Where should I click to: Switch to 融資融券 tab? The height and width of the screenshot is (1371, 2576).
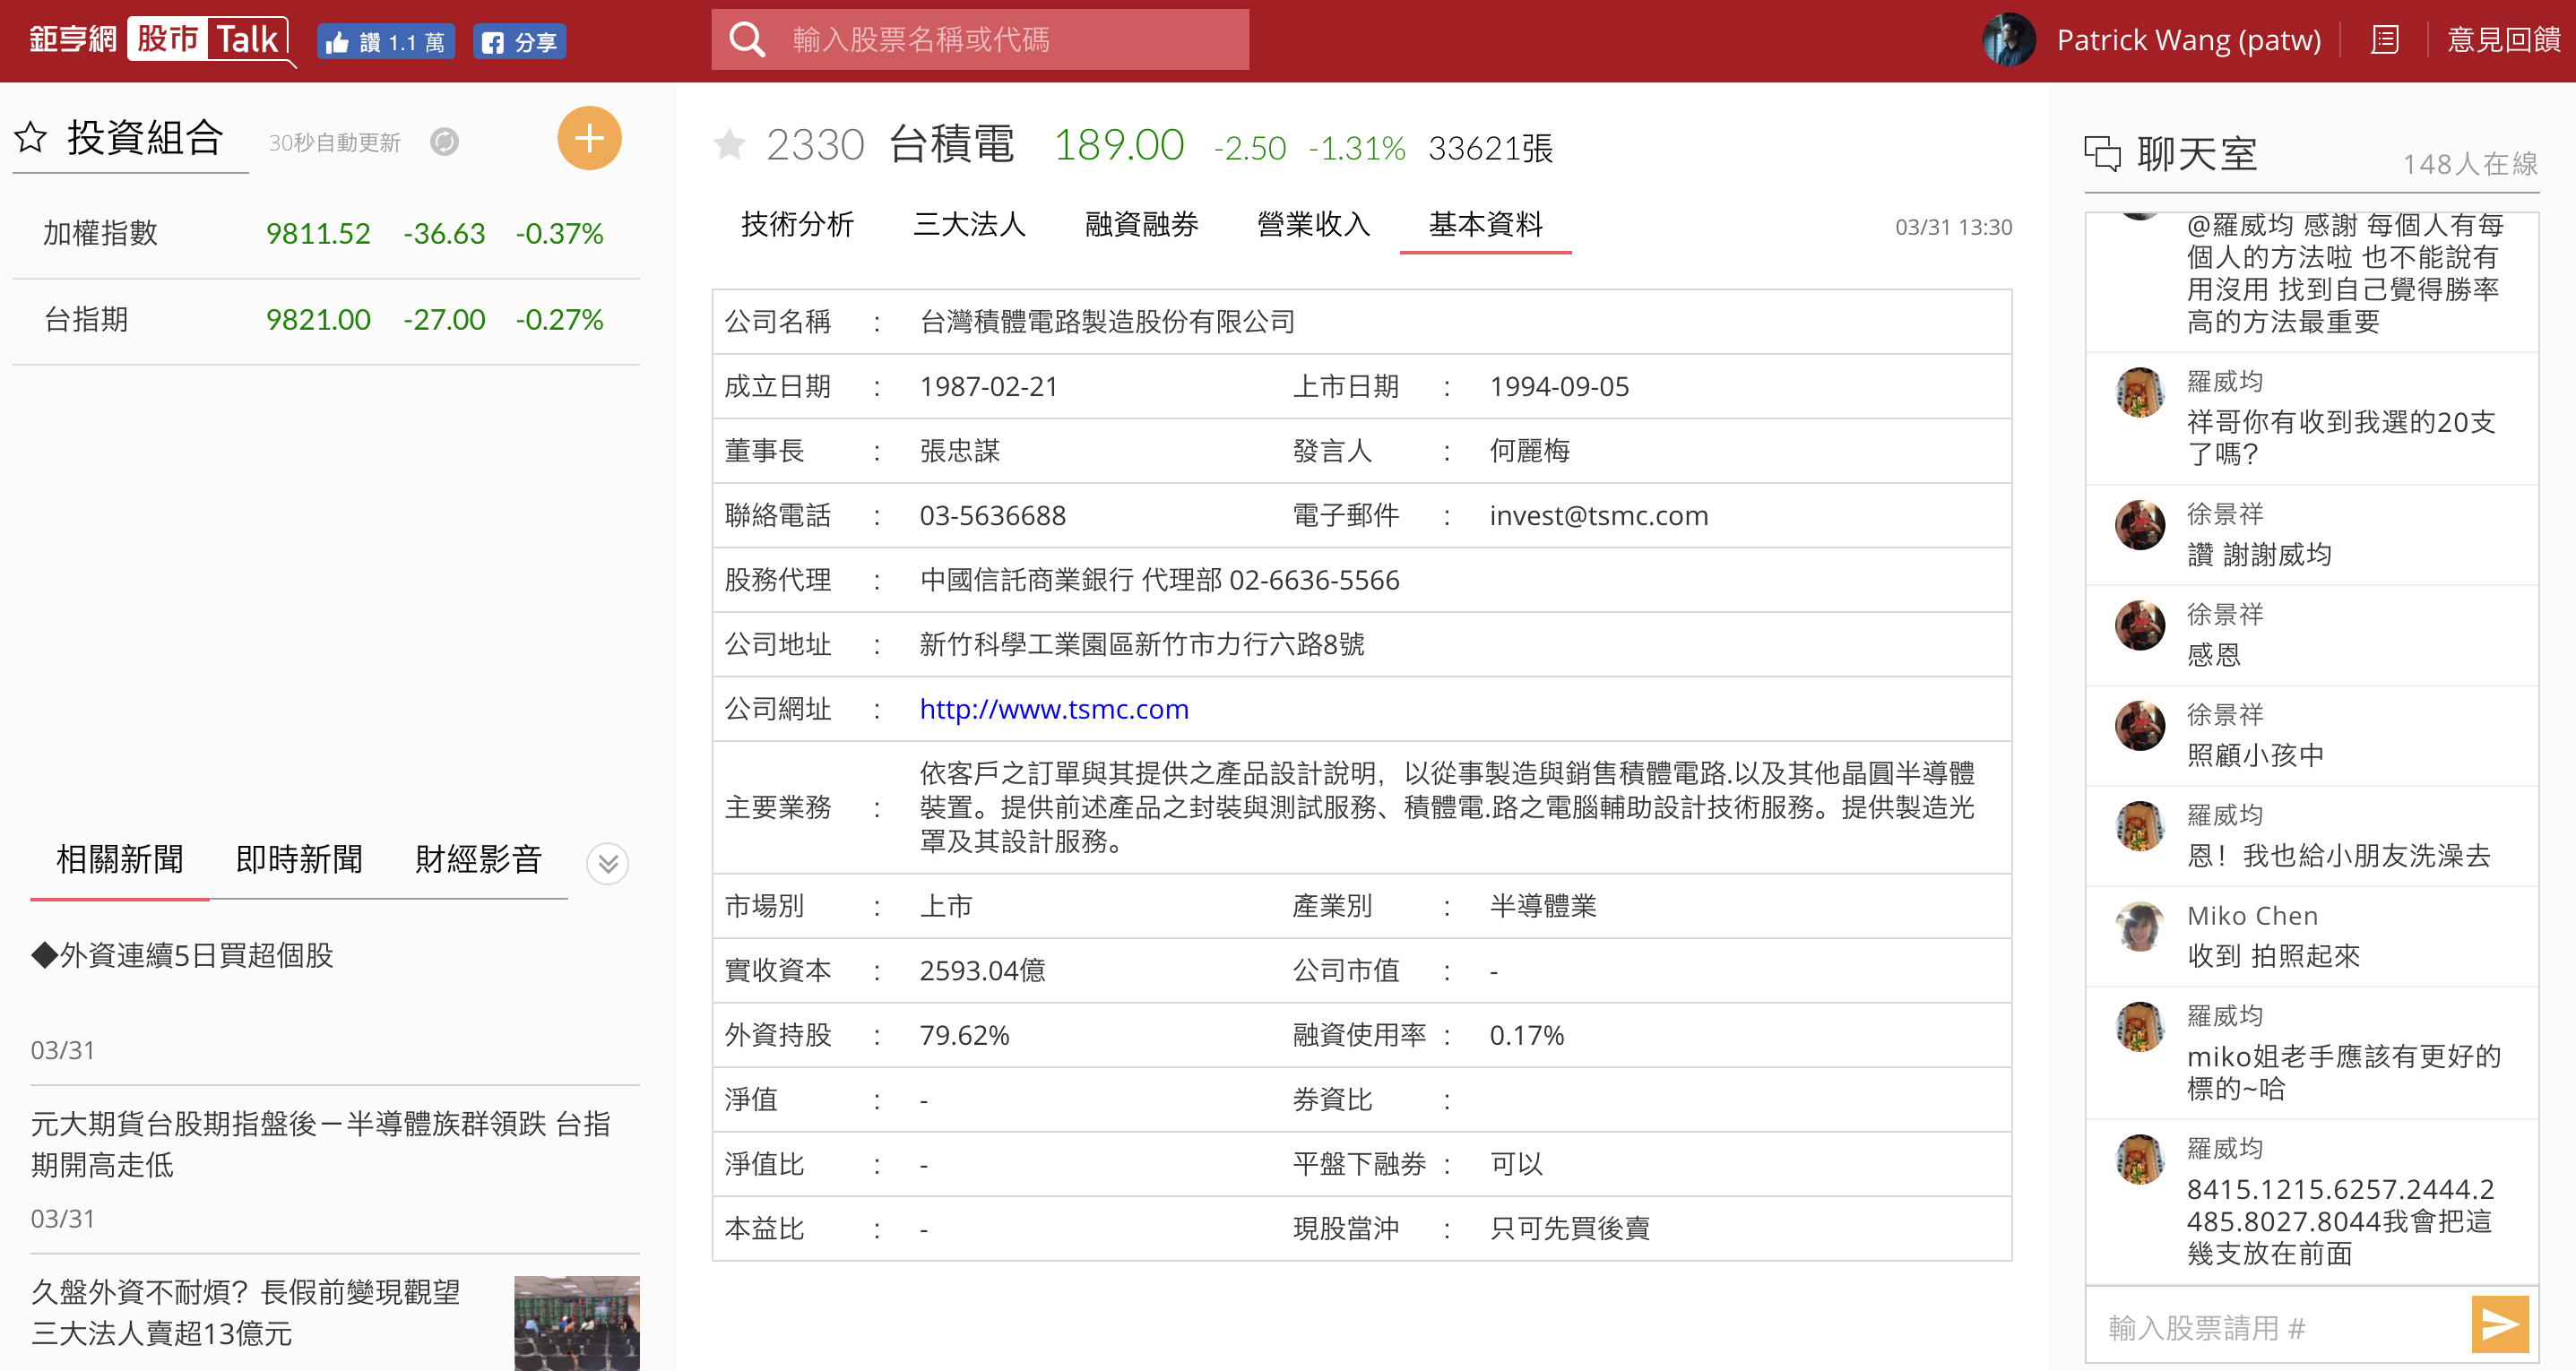coord(1141,224)
